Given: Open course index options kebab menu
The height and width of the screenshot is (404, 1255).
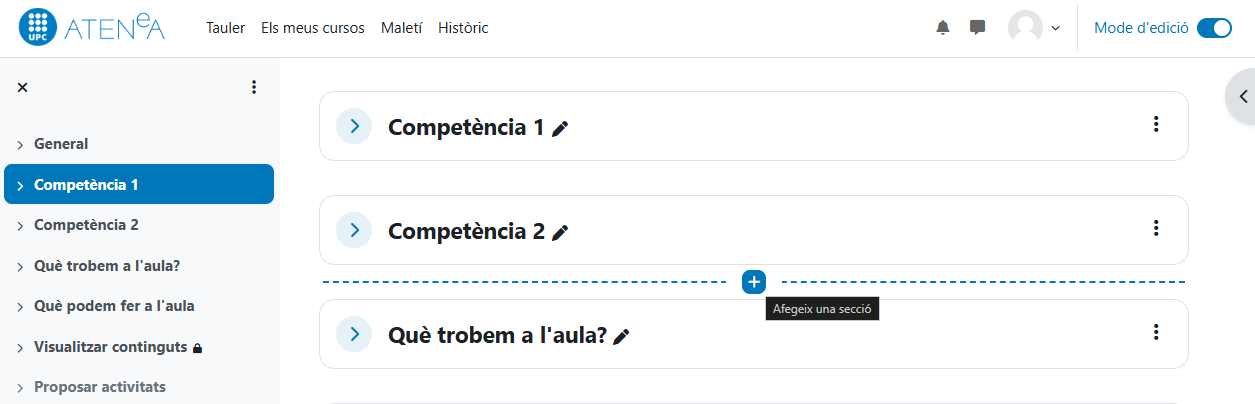Looking at the screenshot, I should pyautogui.click(x=254, y=87).
